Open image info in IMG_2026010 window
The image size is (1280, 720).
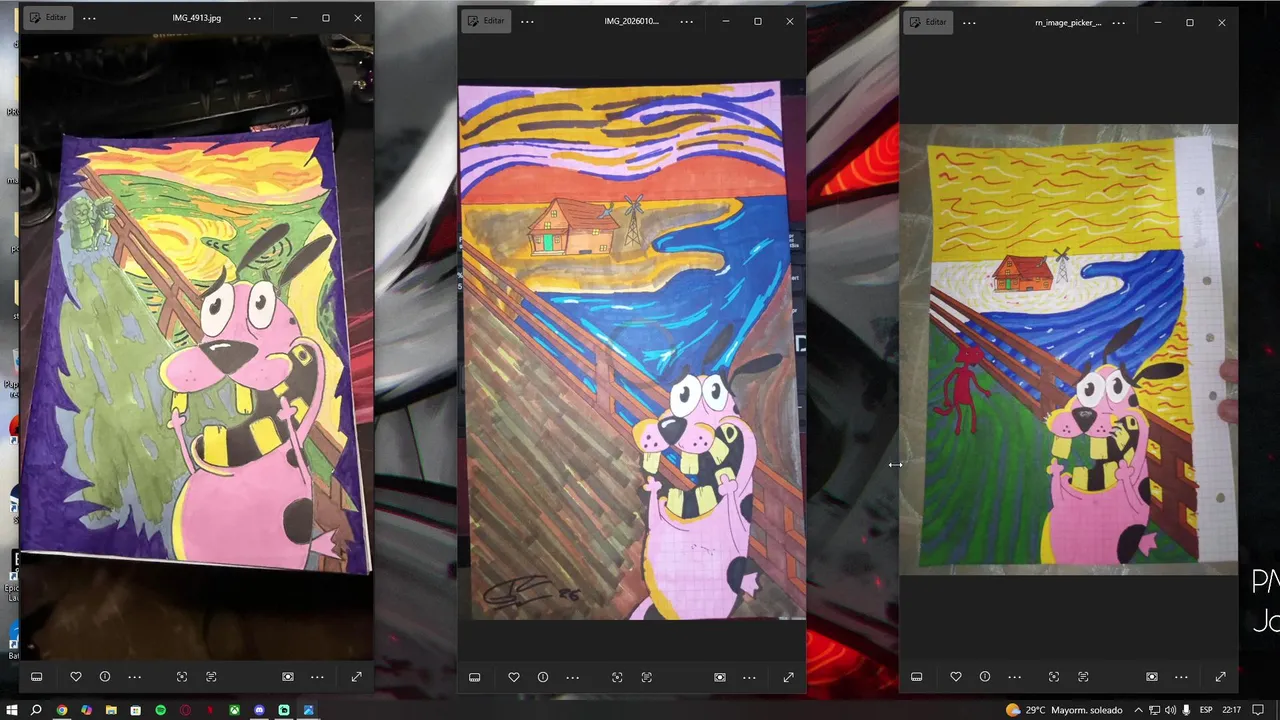point(543,677)
